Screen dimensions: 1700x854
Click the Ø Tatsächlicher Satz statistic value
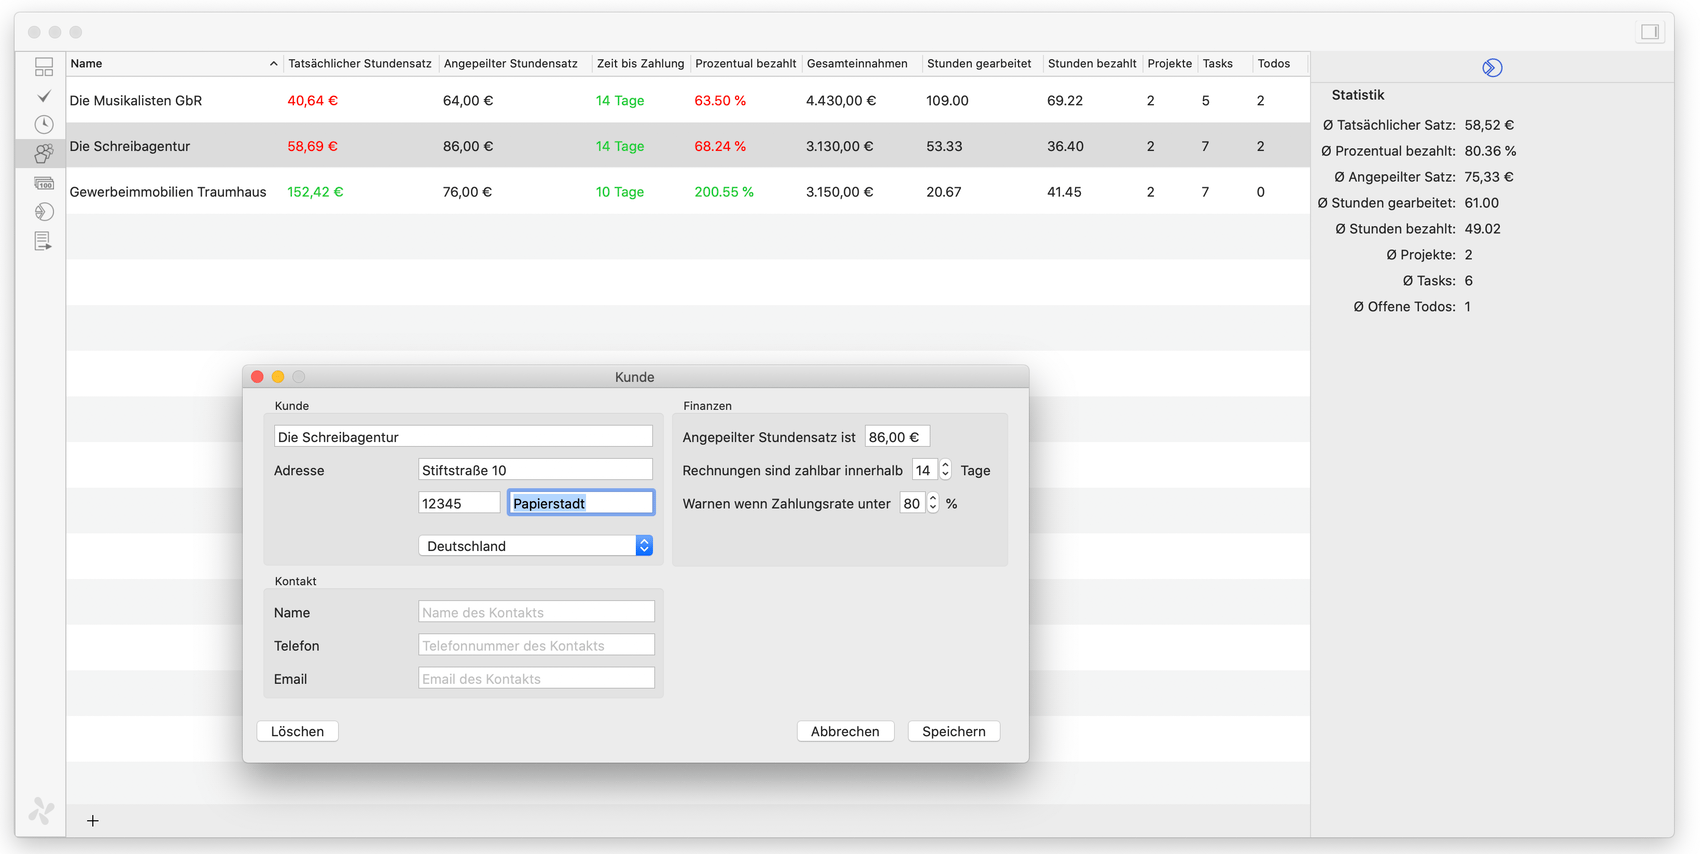click(1489, 125)
